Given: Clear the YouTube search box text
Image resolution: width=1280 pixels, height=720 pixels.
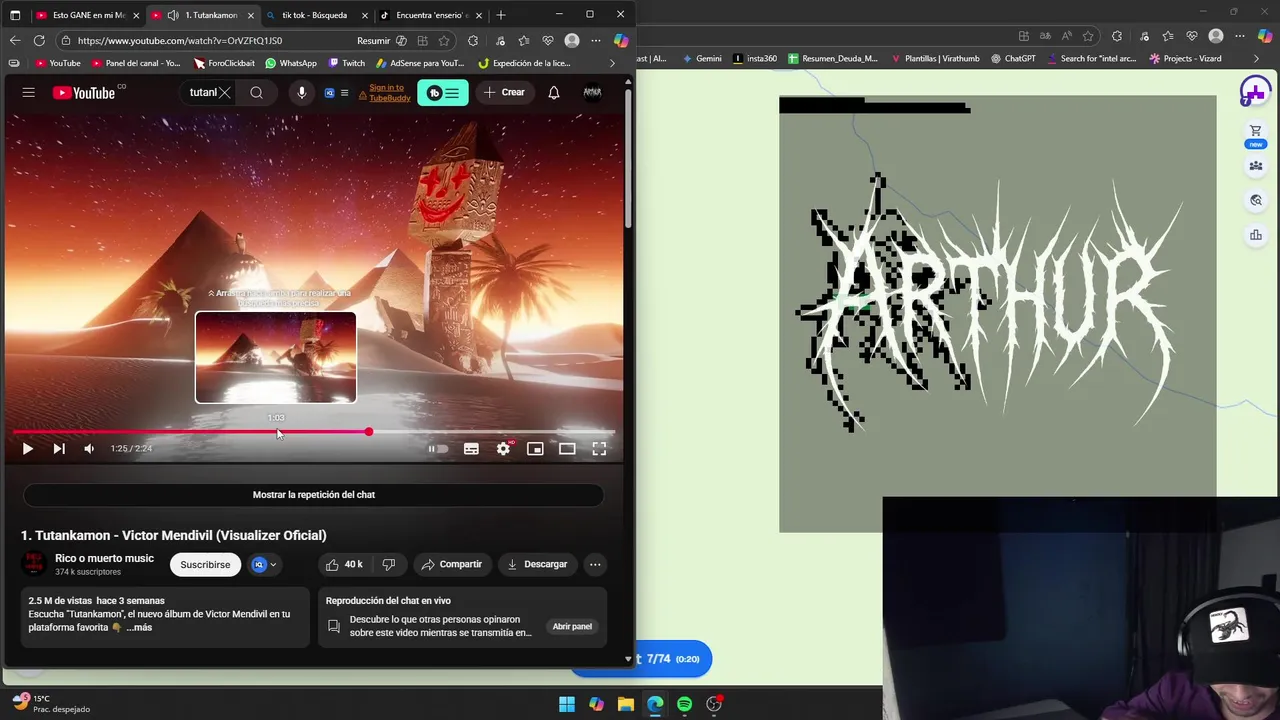Looking at the screenshot, I should [x=225, y=92].
